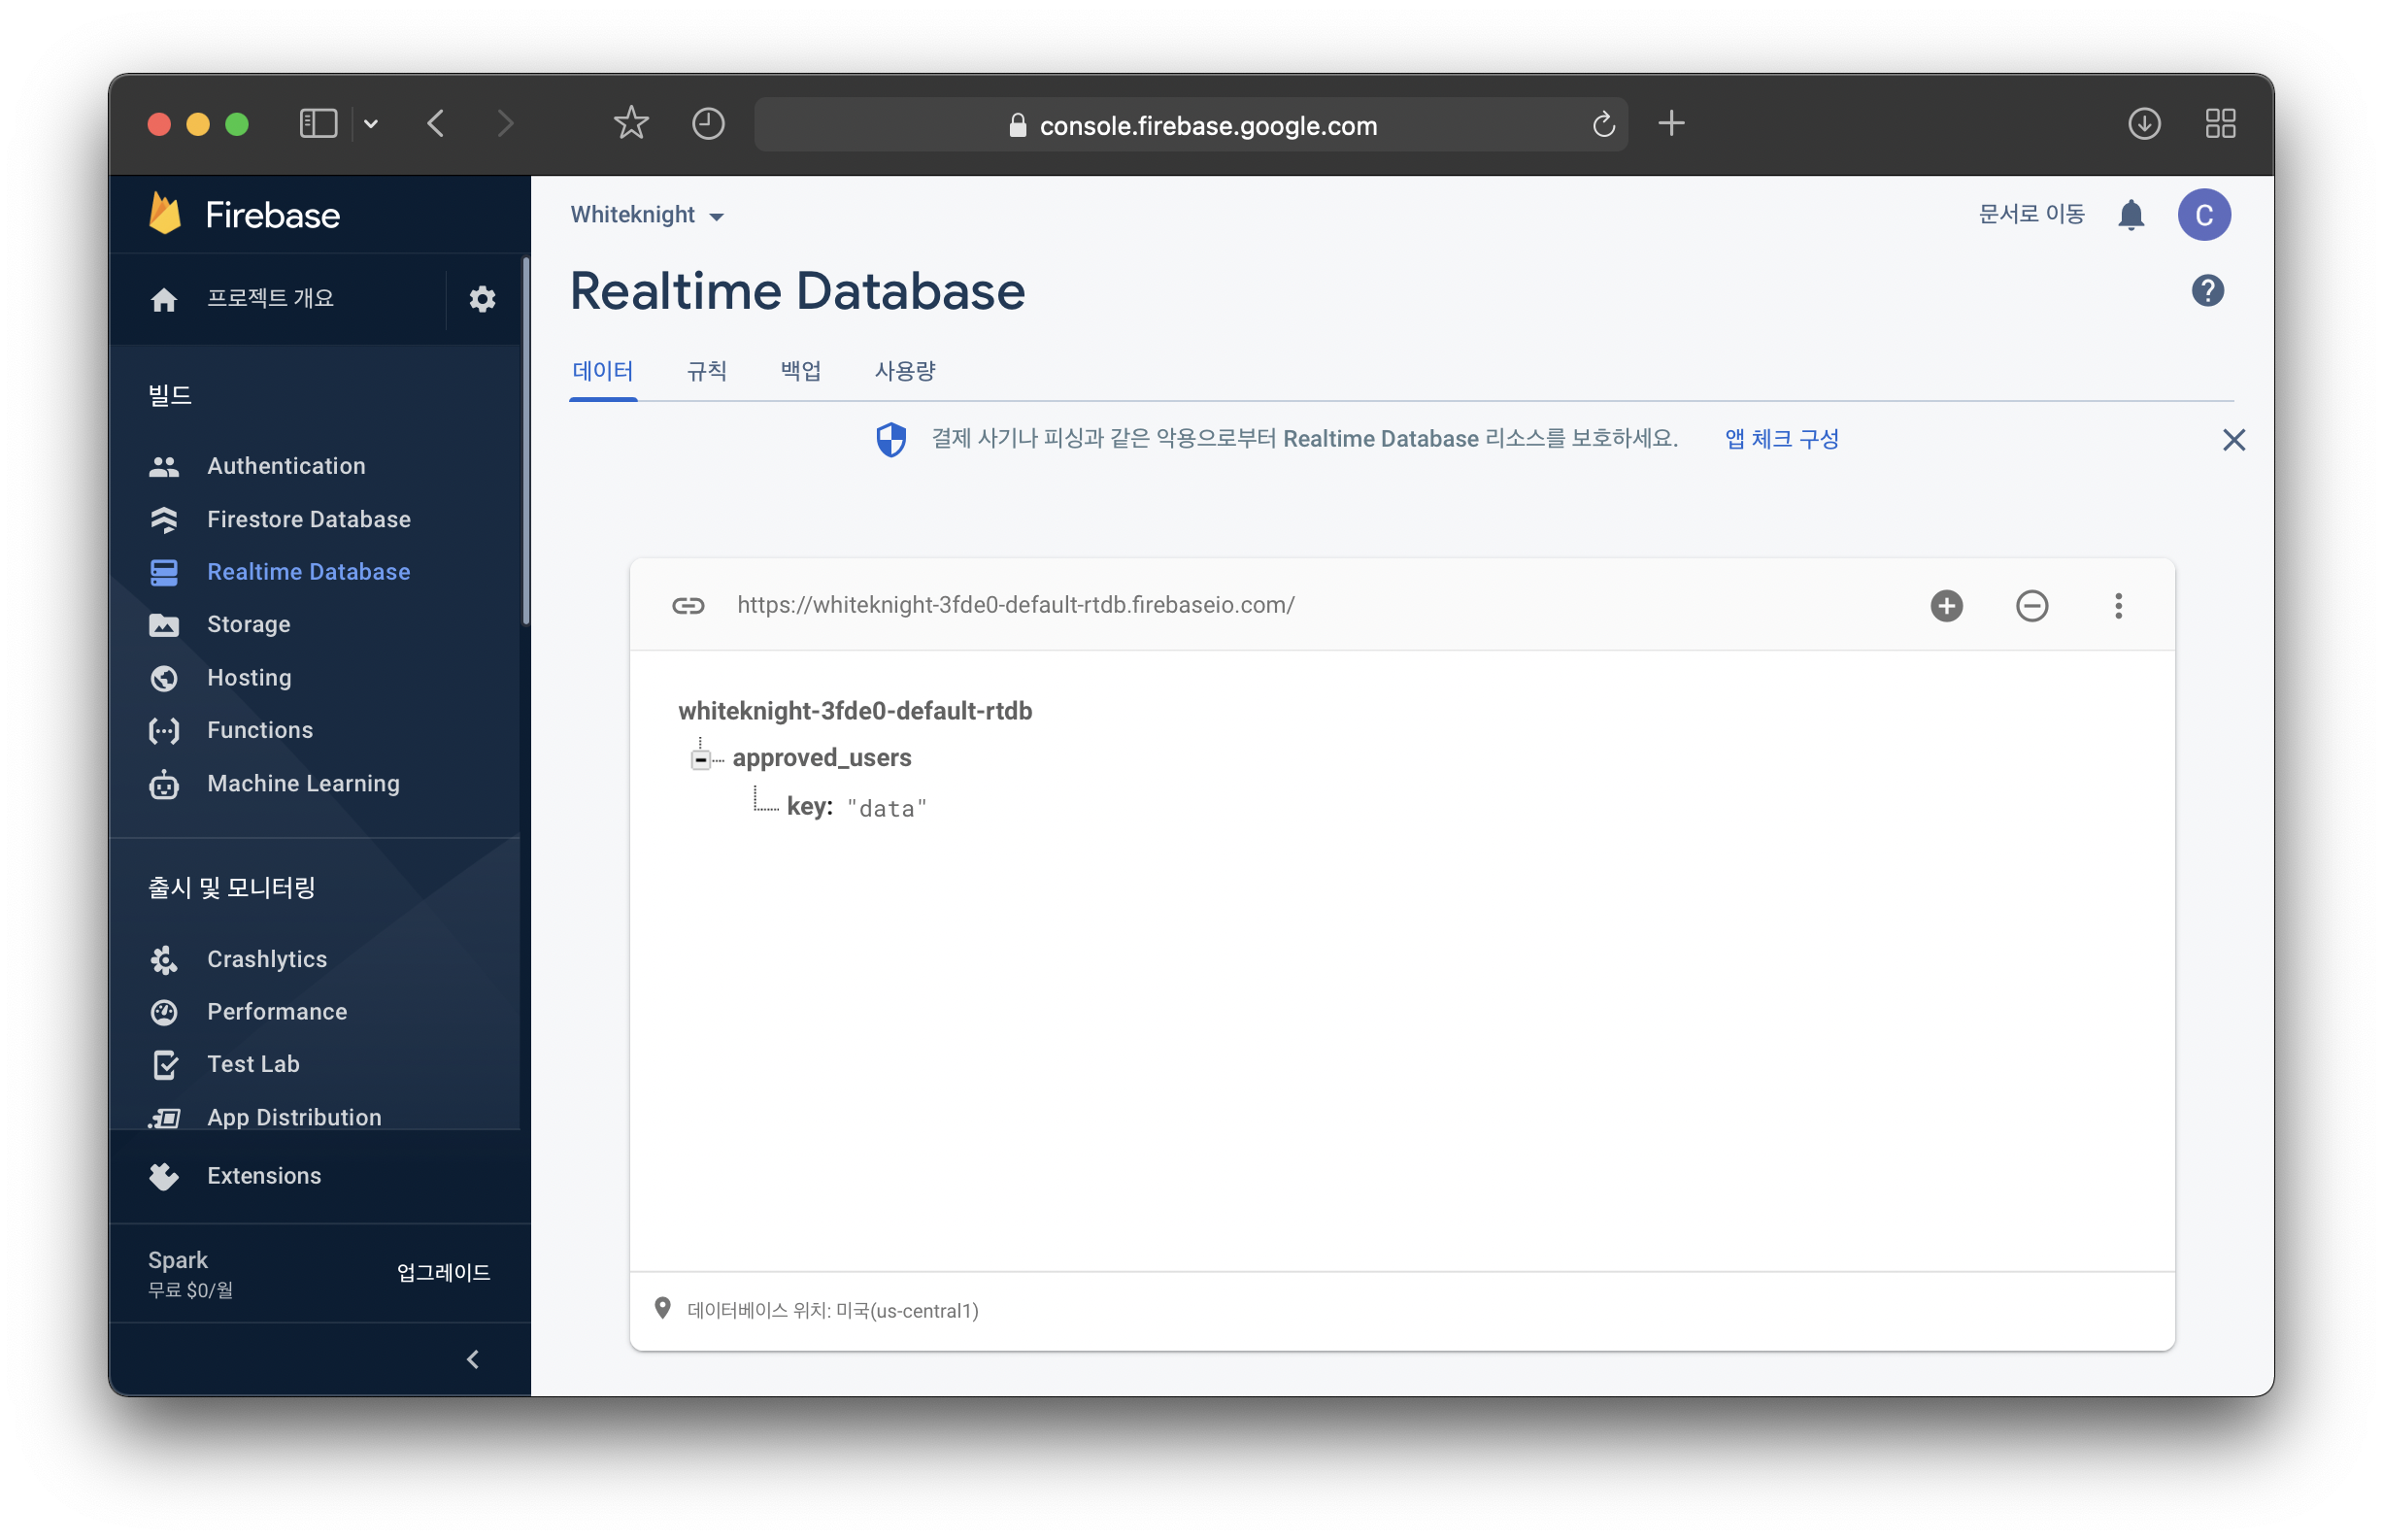Open project settings gear icon
This screenshot has width=2383, height=1540.
click(482, 299)
